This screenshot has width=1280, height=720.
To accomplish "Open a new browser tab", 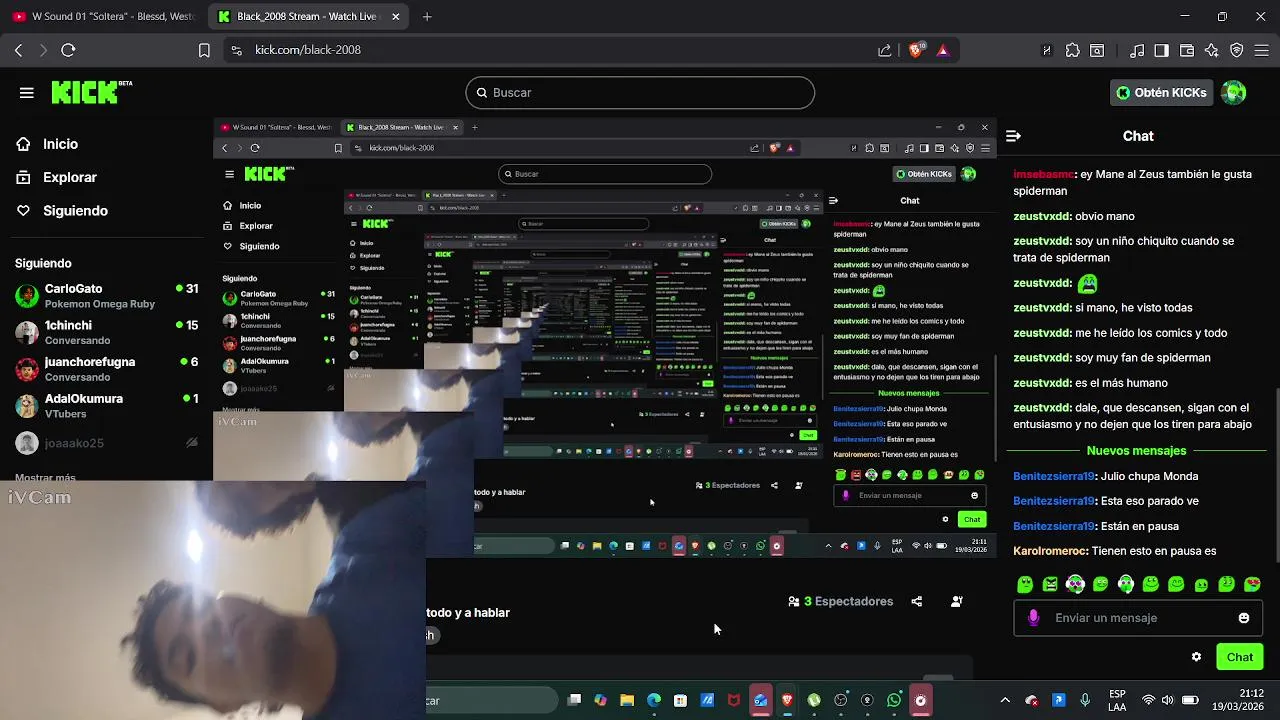I will click(x=427, y=17).
